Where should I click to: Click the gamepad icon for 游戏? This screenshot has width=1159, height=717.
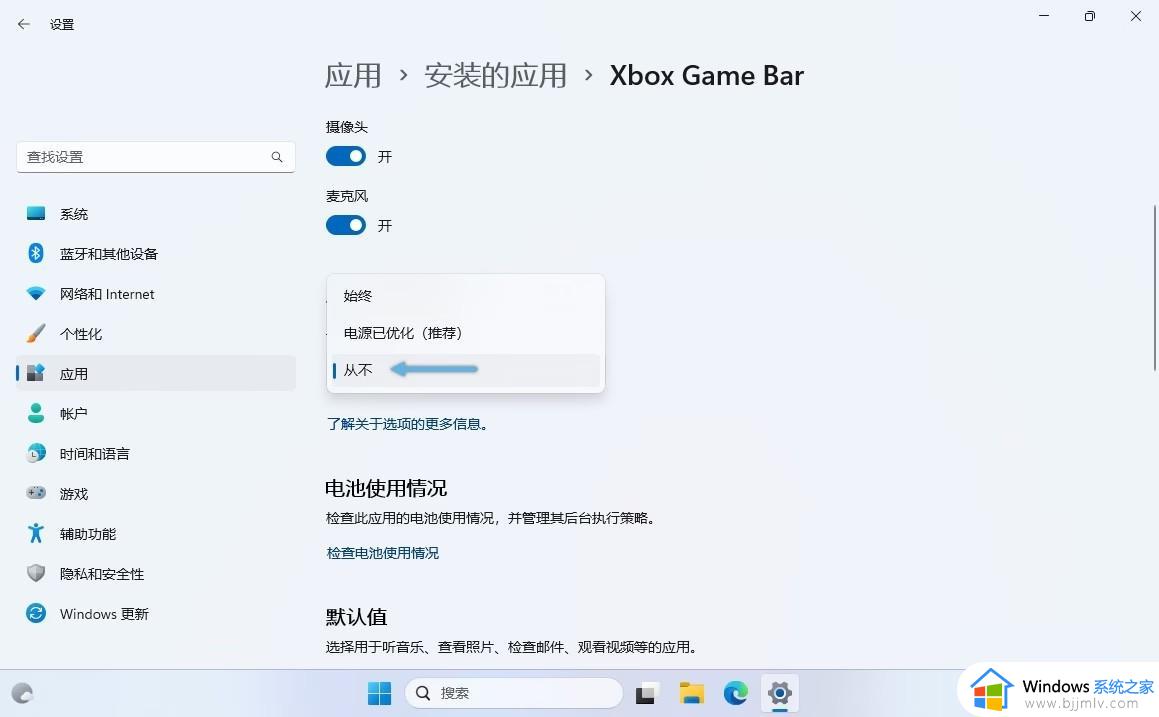click(x=35, y=493)
